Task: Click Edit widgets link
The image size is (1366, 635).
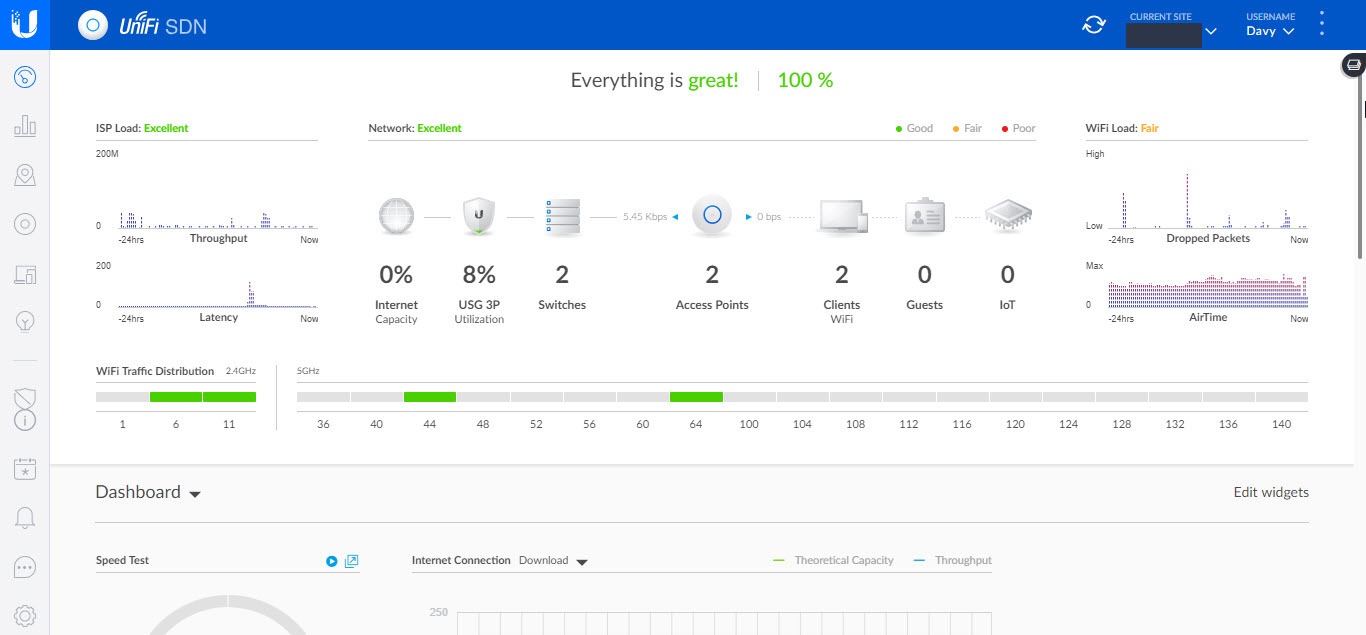Action: click(x=1271, y=492)
